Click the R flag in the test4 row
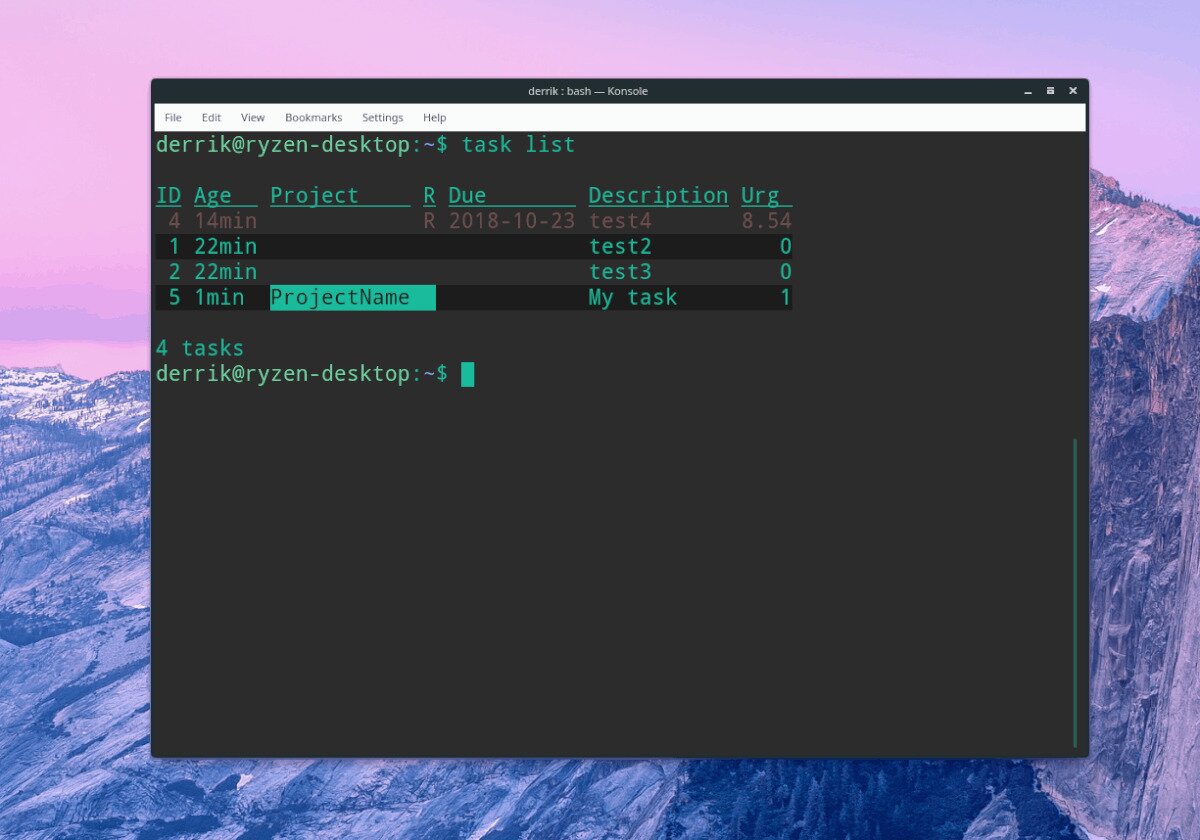The width and height of the screenshot is (1200, 840). pos(429,221)
